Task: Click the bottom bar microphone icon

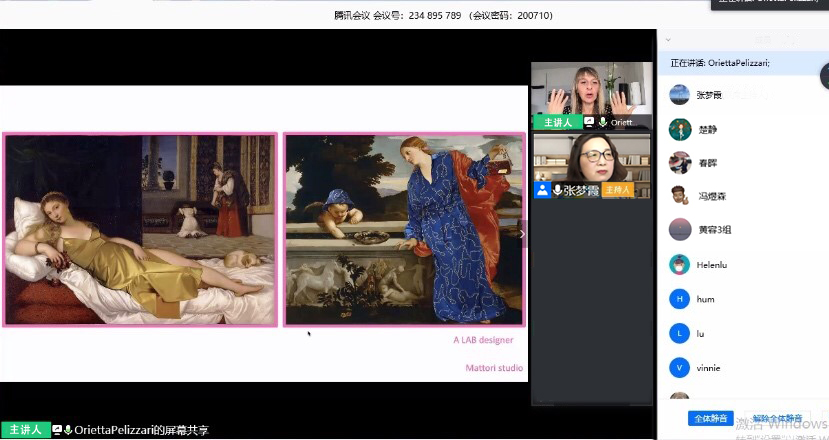Action: pos(68,430)
